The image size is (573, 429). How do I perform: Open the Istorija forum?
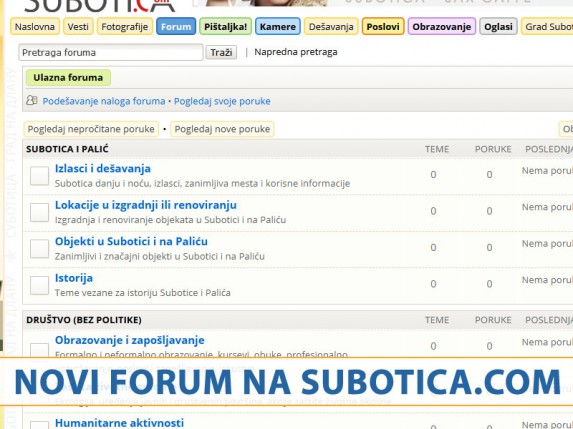[74, 278]
